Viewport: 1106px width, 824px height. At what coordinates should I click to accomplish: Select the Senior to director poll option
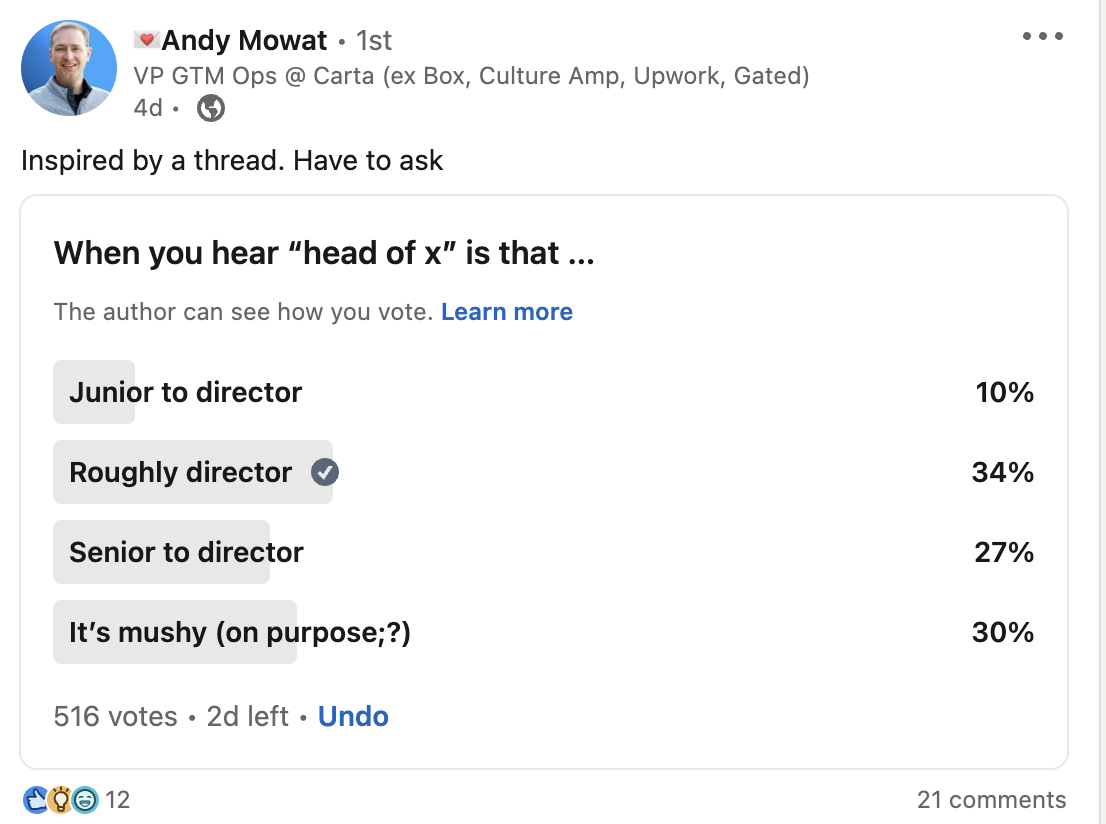[x=186, y=552]
